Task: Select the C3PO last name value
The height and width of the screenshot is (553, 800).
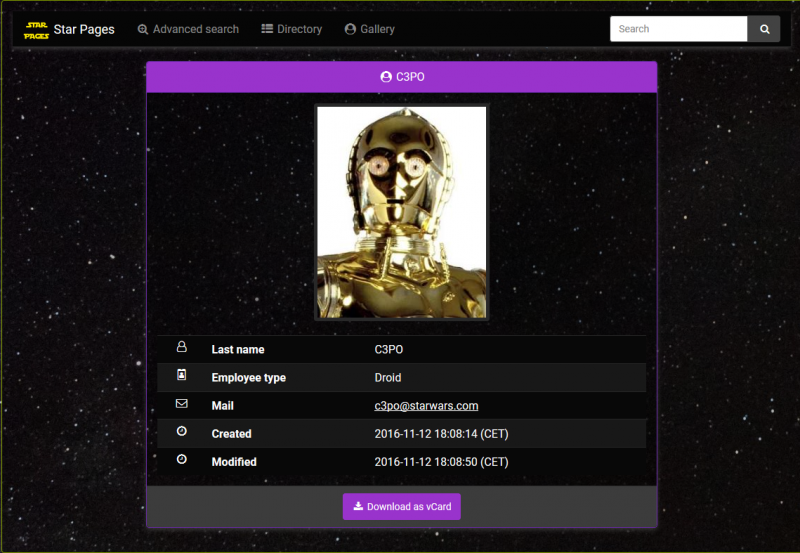Action: (x=389, y=350)
